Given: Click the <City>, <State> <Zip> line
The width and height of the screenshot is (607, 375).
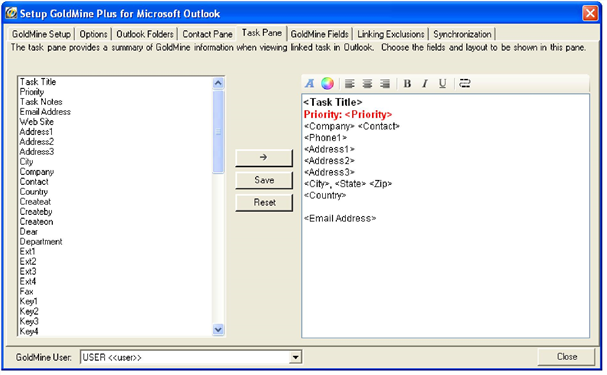Looking at the screenshot, I should [348, 184].
